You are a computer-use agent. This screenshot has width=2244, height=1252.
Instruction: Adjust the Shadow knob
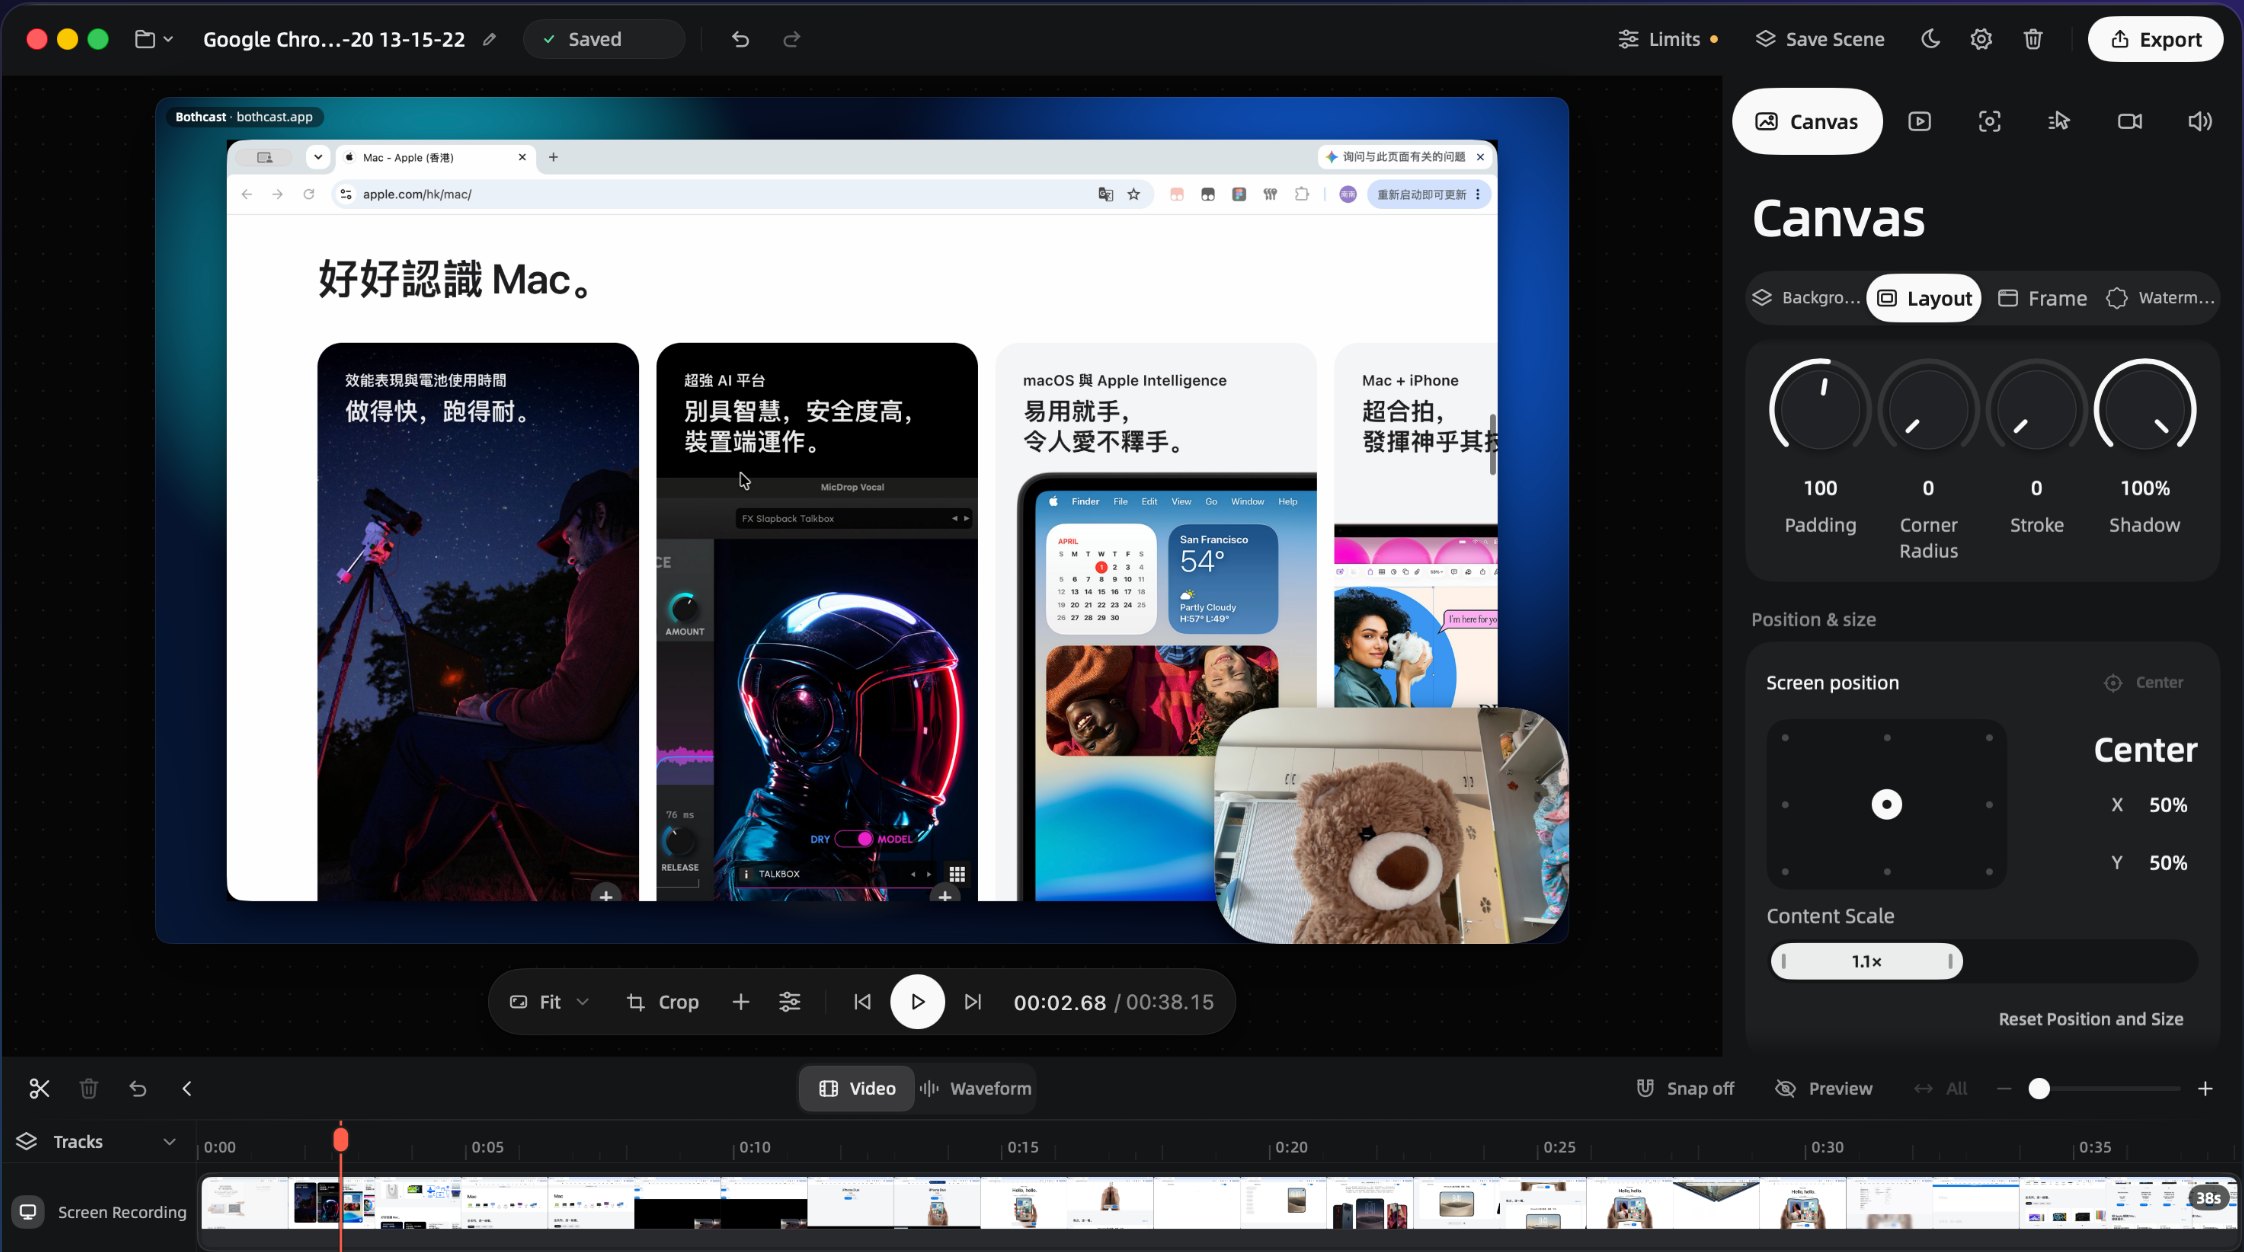(x=2145, y=410)
